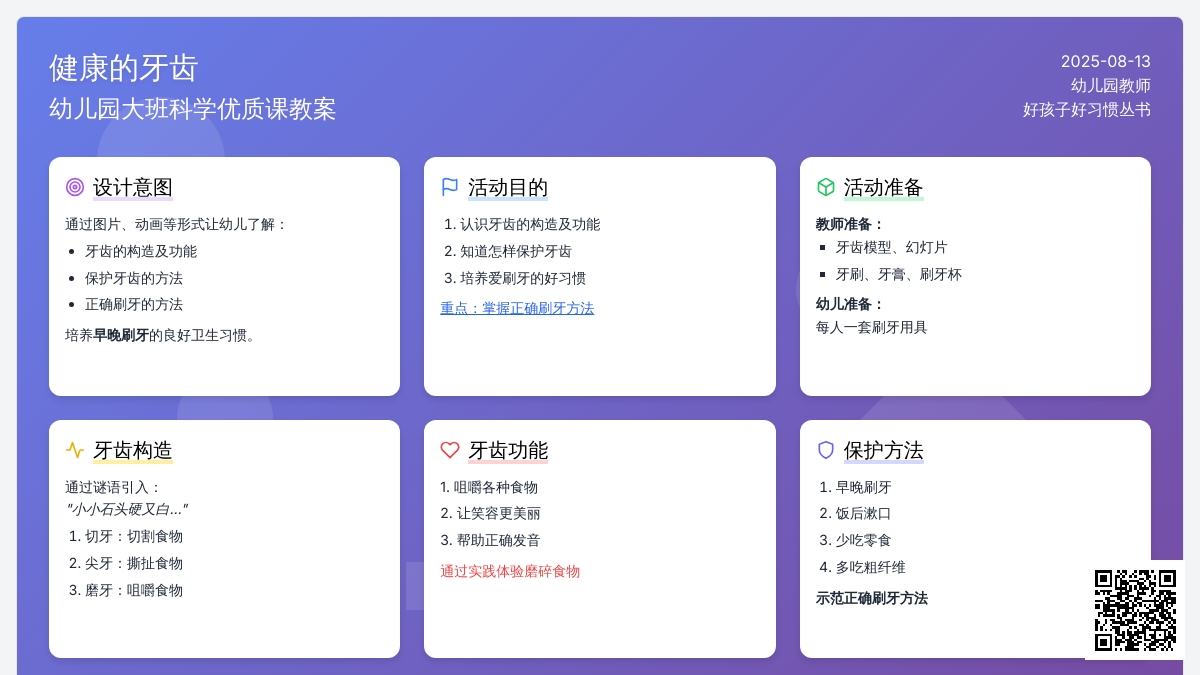Click the bullet 正确刷牙的方法

pyautogui.click(x=134, y=304)
